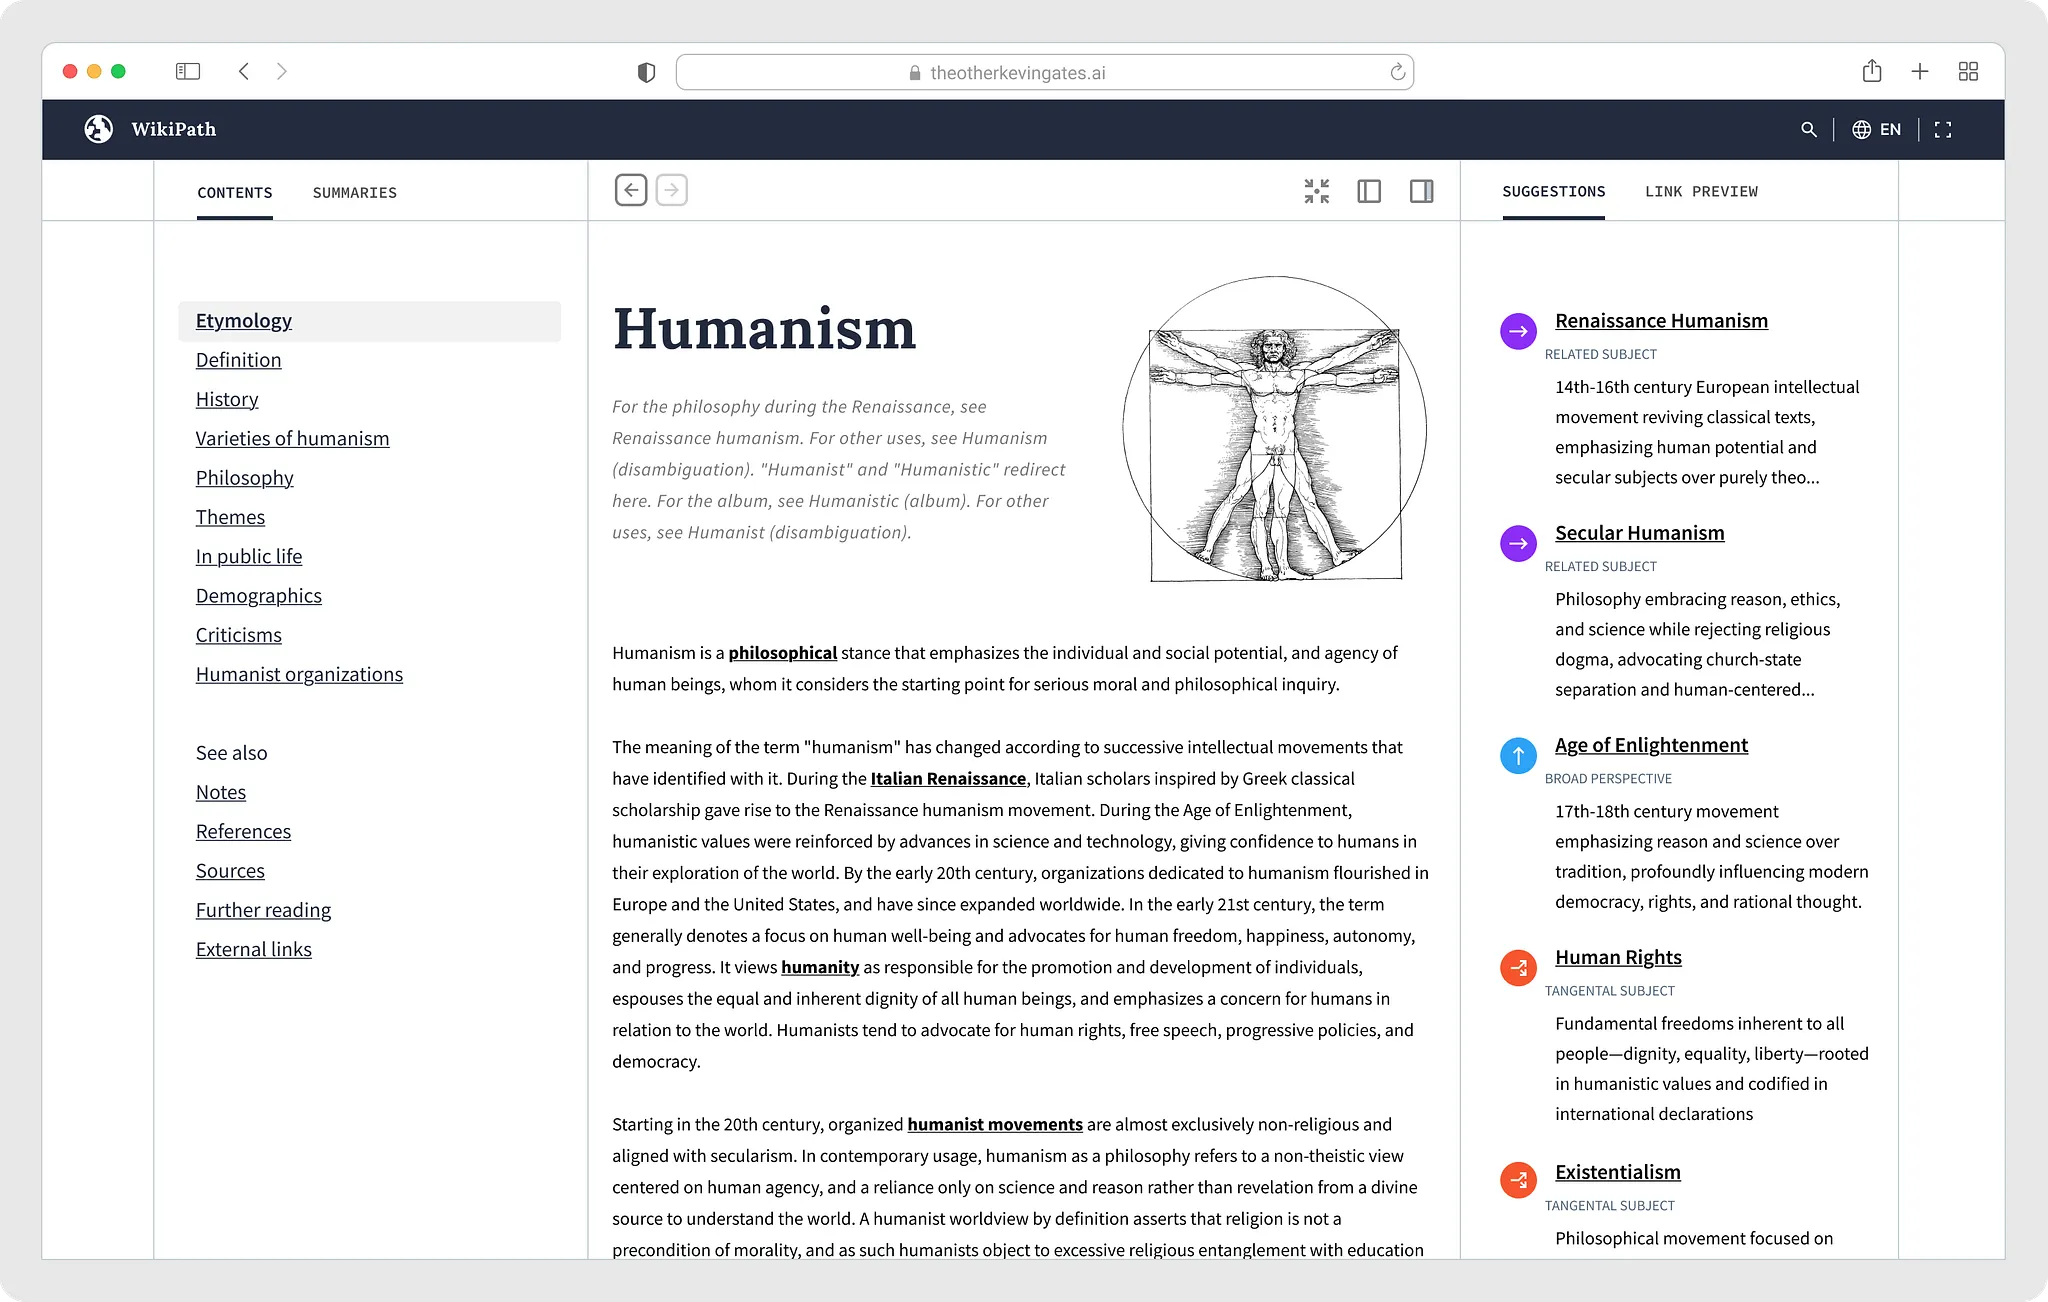Enter fullscreen mode via header icon
This screenshot has height=1302, width=2048.
coord(1942,130)
